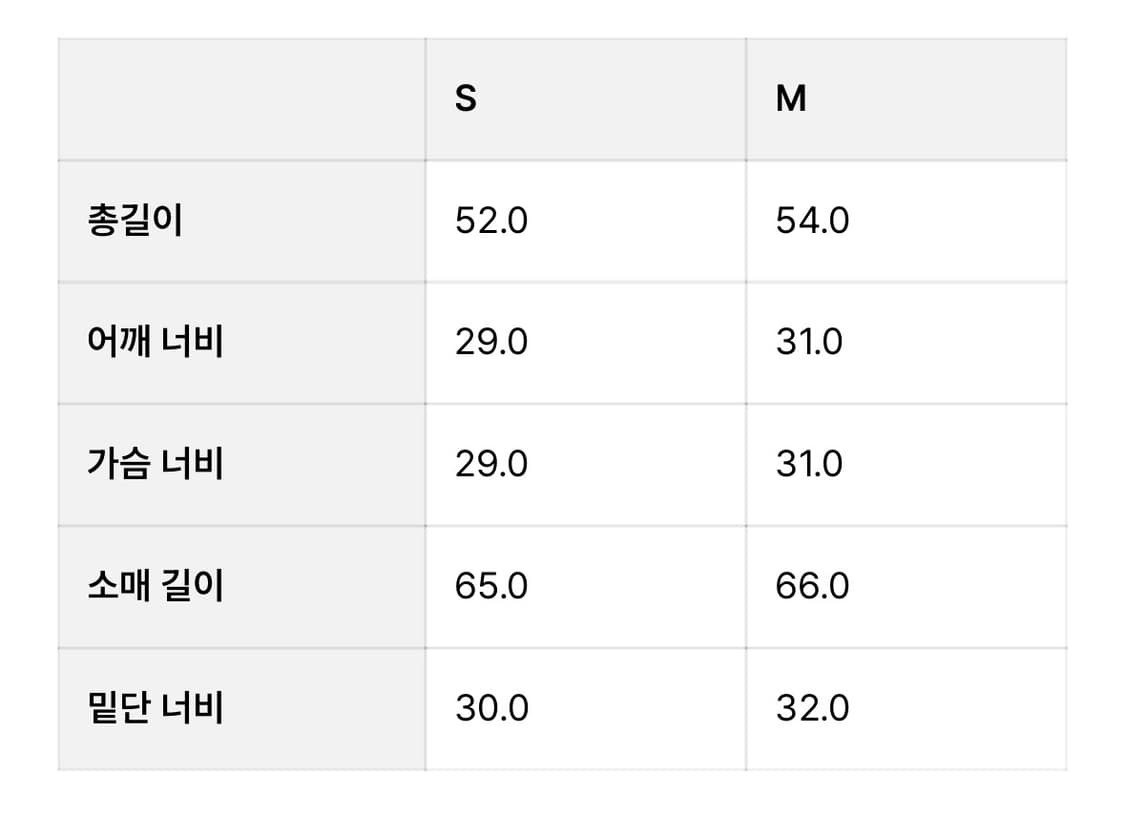Click the S size column header

click(466, 99)
